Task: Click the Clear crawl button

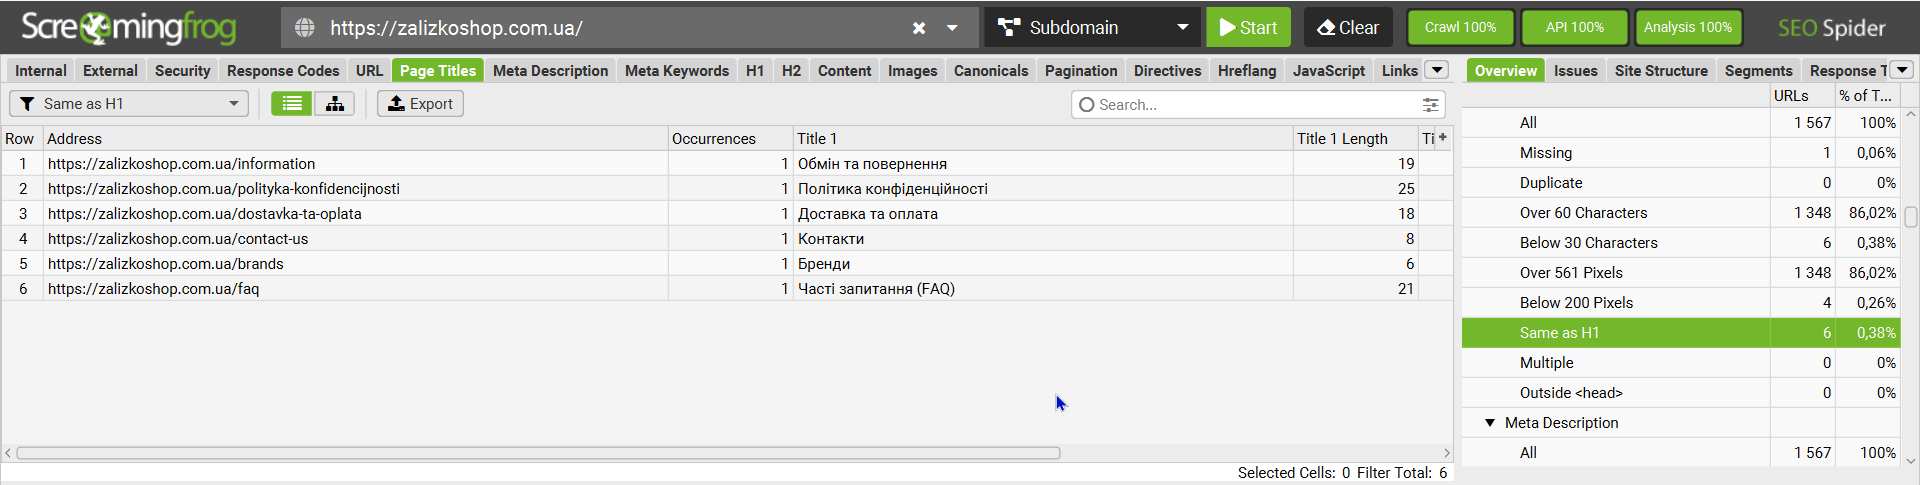Action: coord(1347,28)
